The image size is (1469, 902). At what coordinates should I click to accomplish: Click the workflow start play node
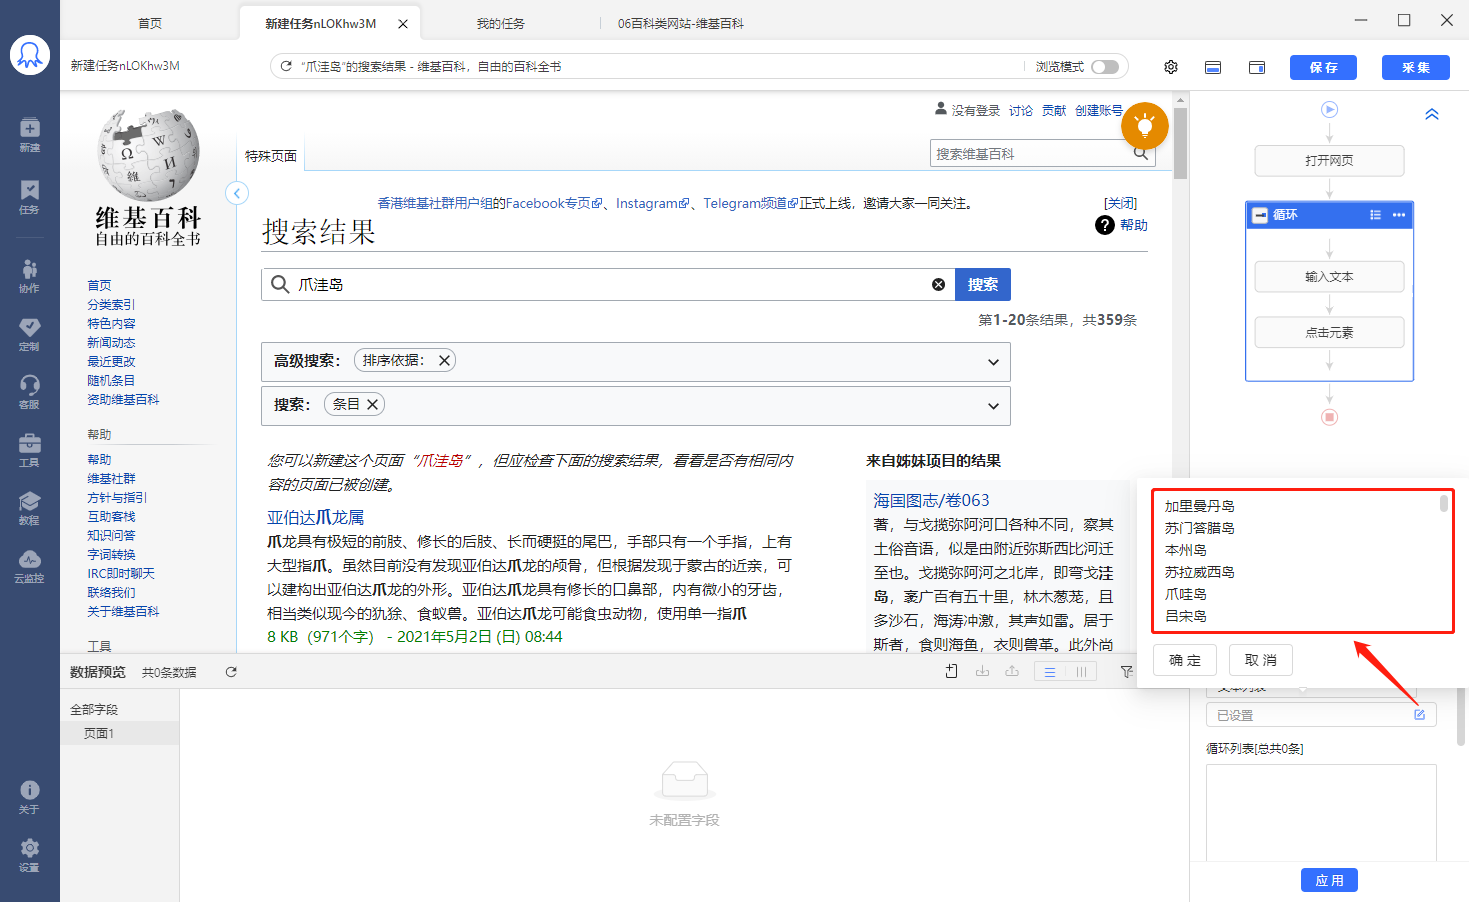tap(1329, 109)
